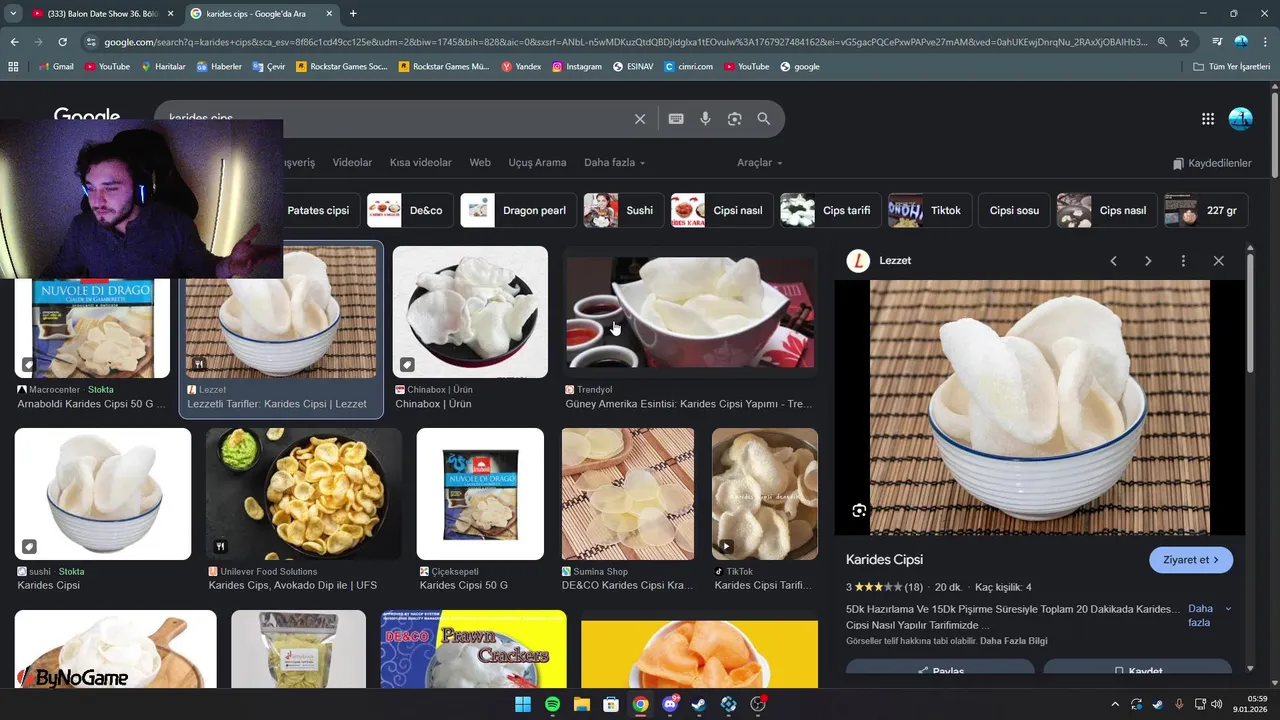Image resolution: width=1280 pixels, height=720 pixels.
Task: Switch to Uçuş Arama tab
Action: pyautogui.click(x=537, y=163)
